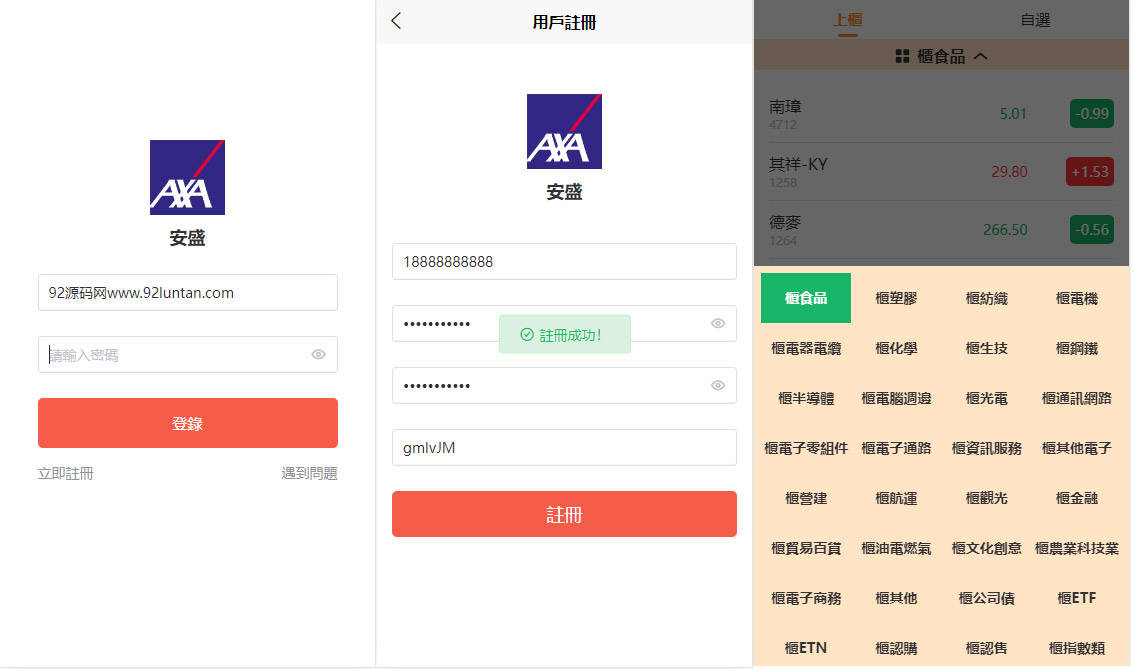Toggle password visibility on login form
This screenshot has width=1134, height=669.
coord(318,354)
